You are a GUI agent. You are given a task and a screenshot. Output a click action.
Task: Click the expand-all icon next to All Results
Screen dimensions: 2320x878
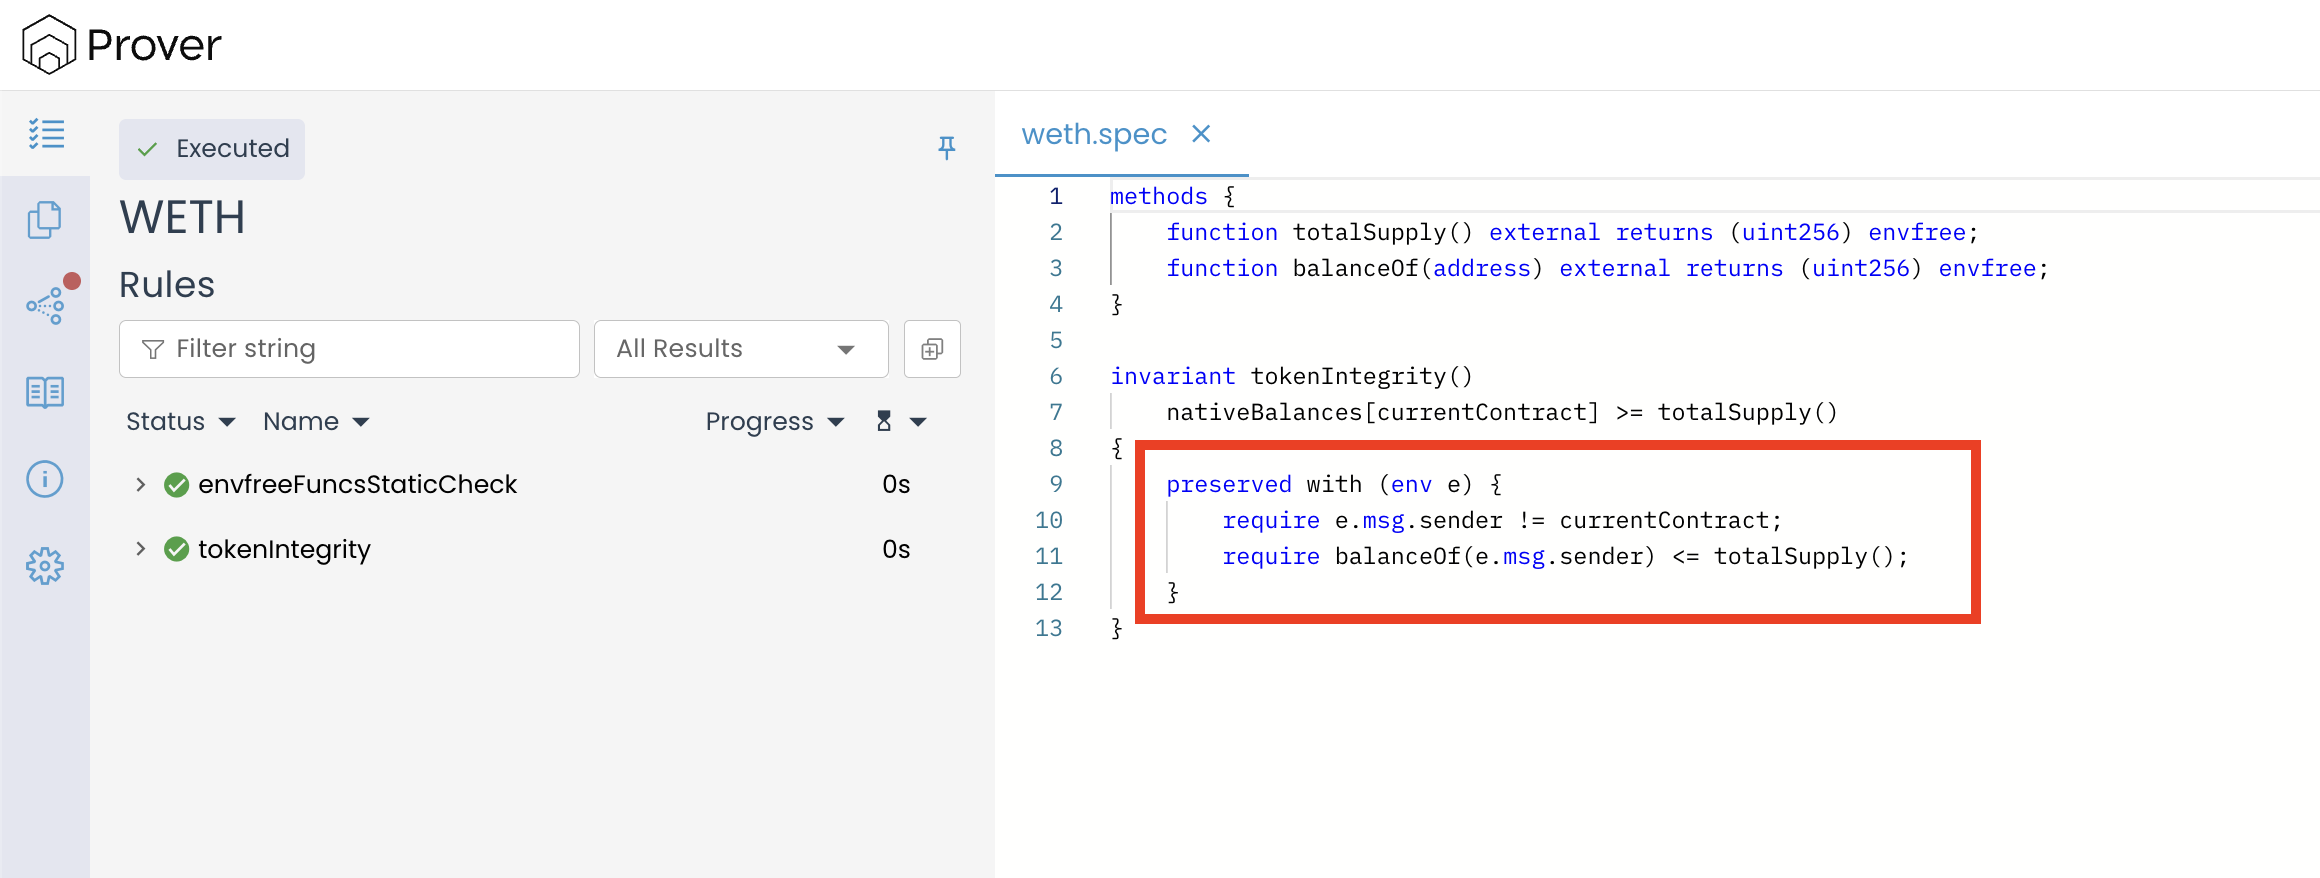pos(931,349)
